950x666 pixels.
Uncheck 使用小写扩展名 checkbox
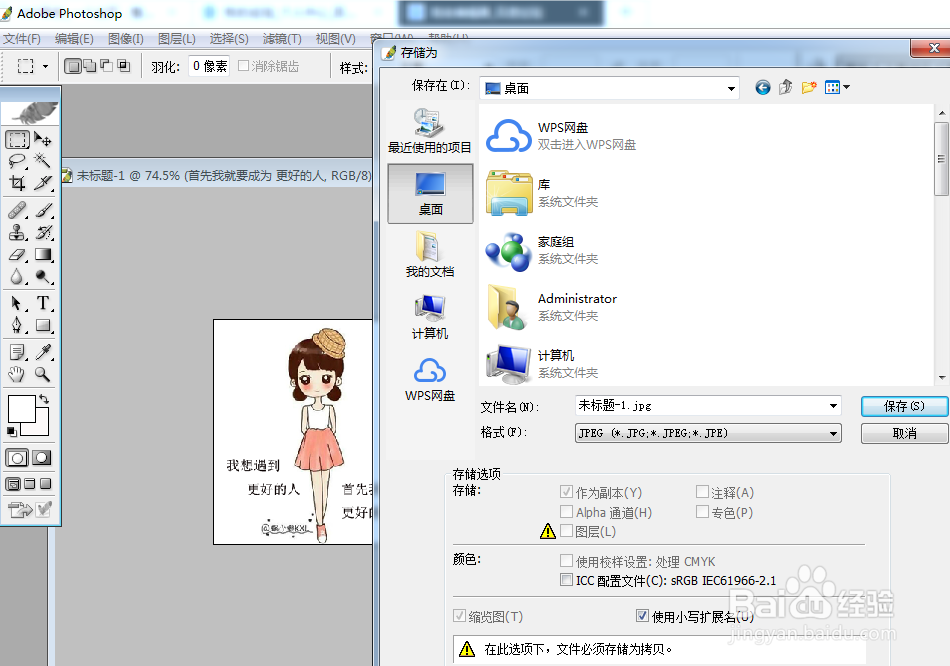point(642,616)
